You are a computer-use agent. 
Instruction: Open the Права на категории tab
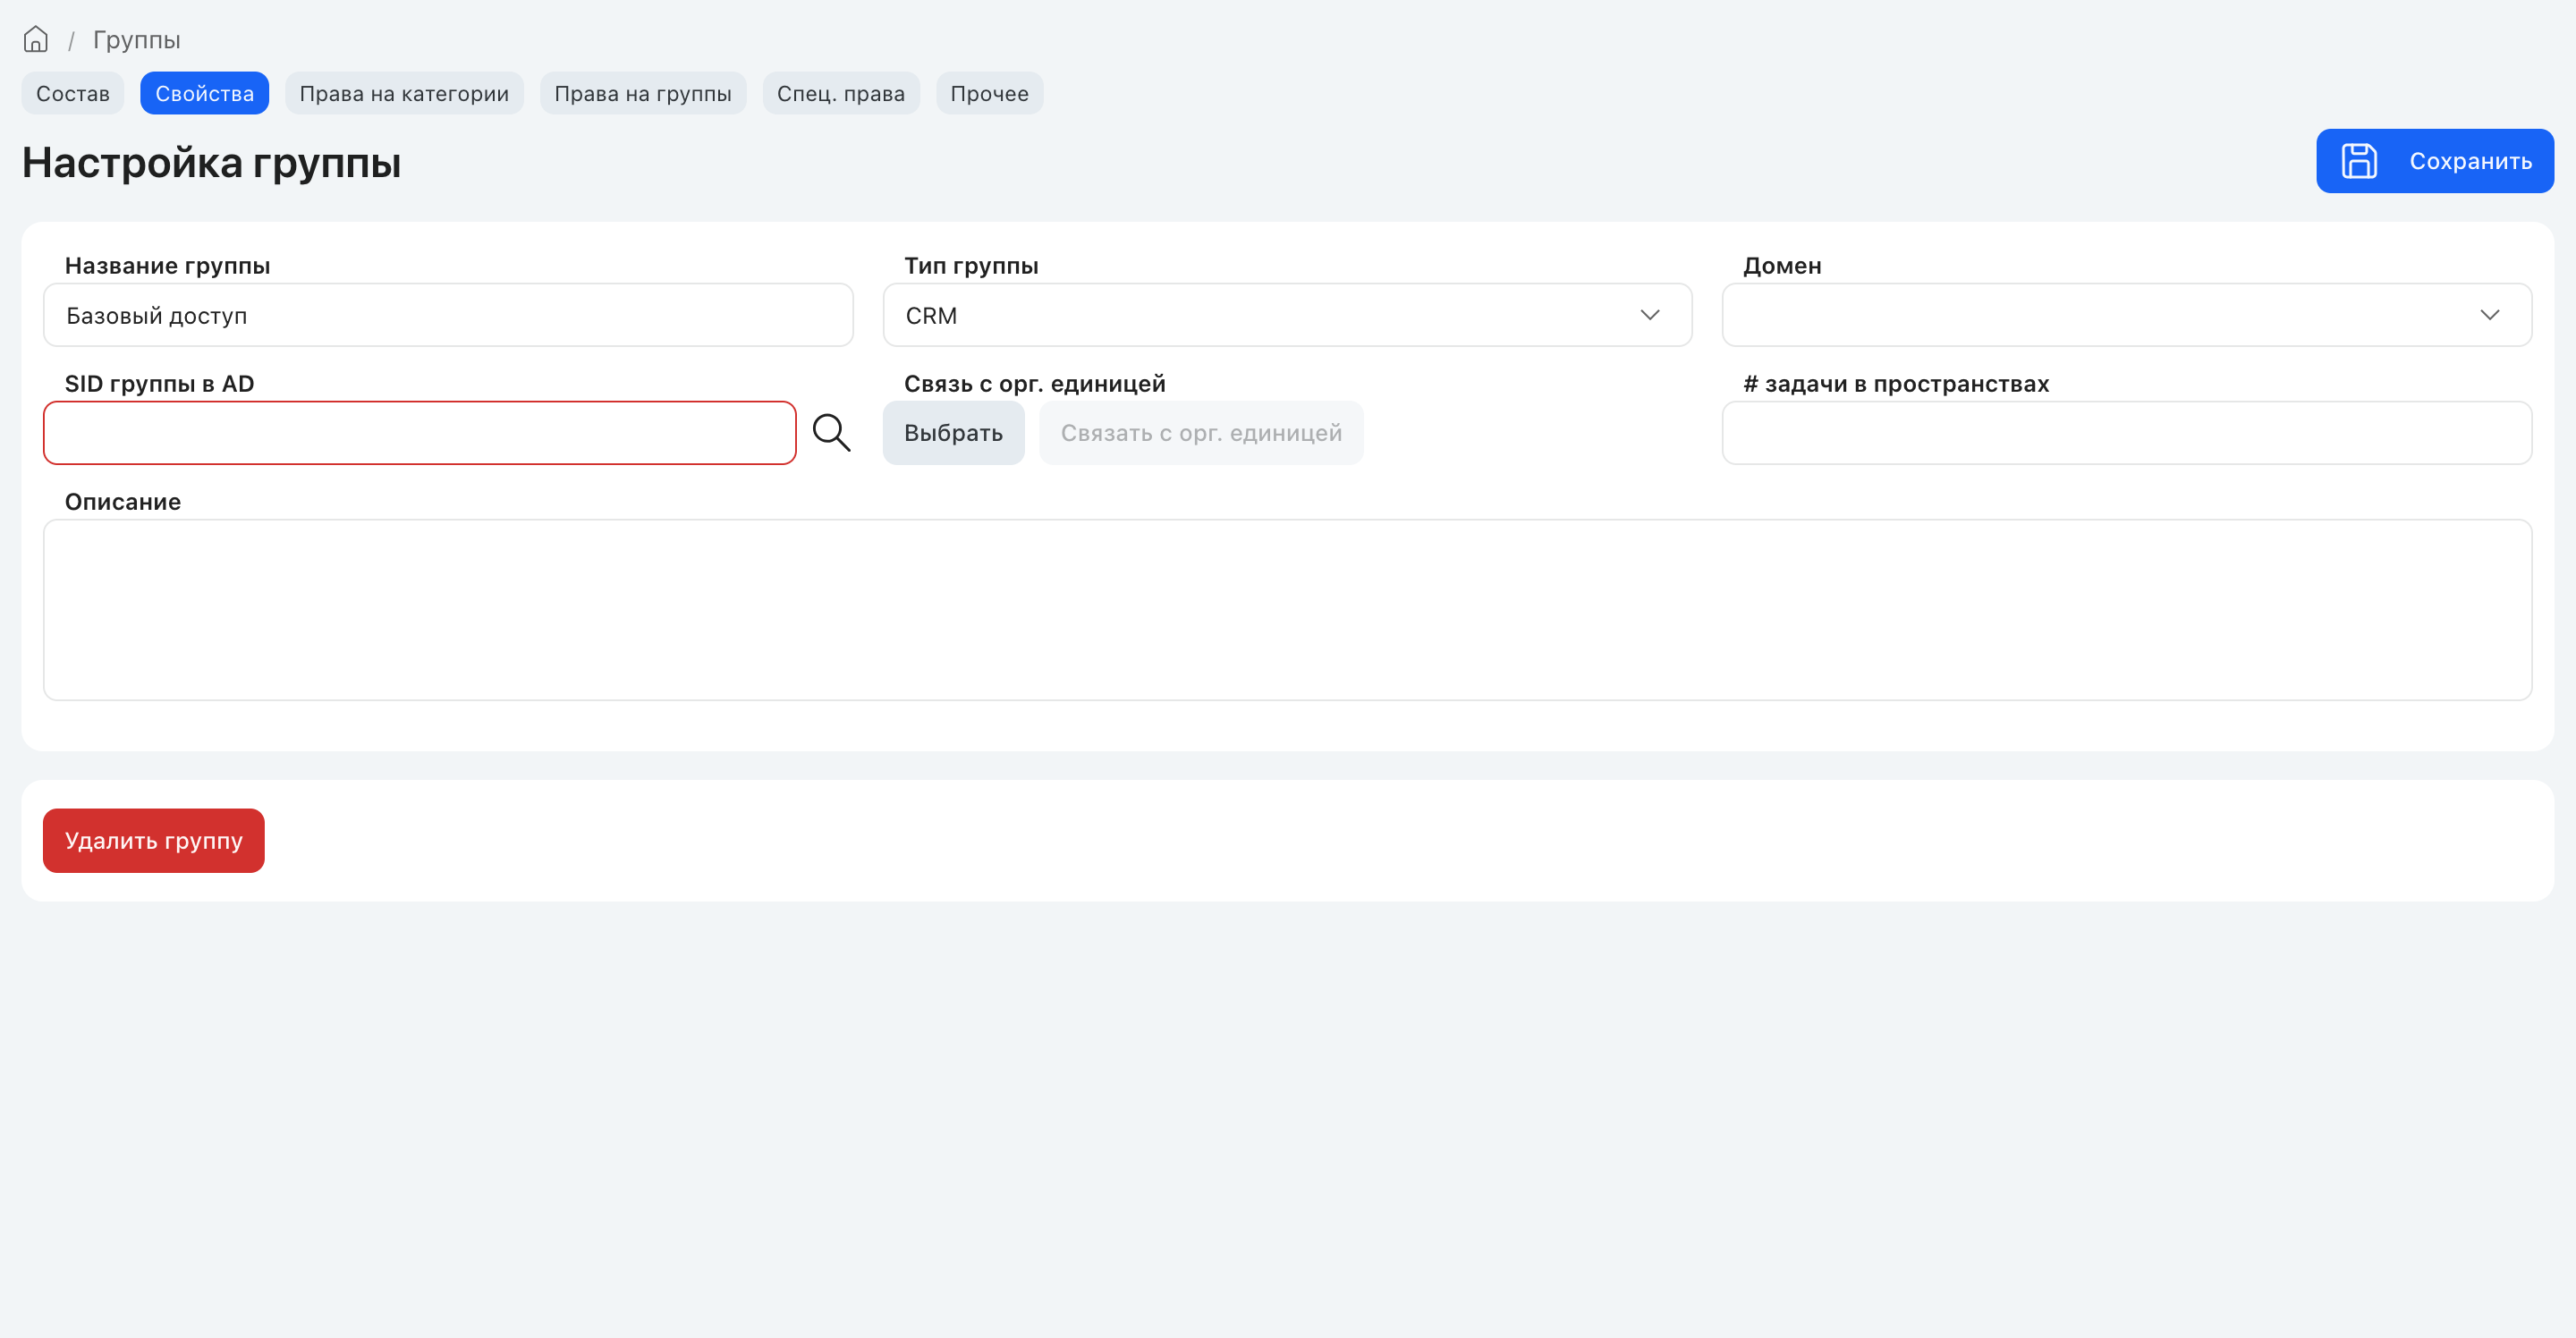pyautogui.click(x=404, y=93)
